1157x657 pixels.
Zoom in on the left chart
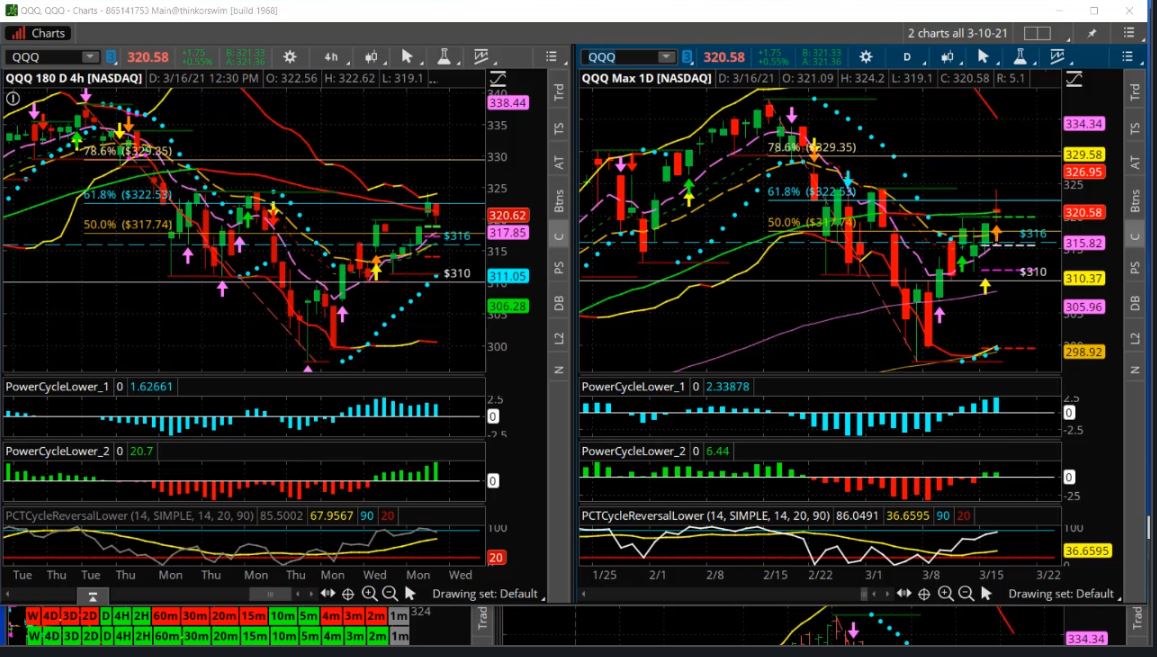coord(369,594)
